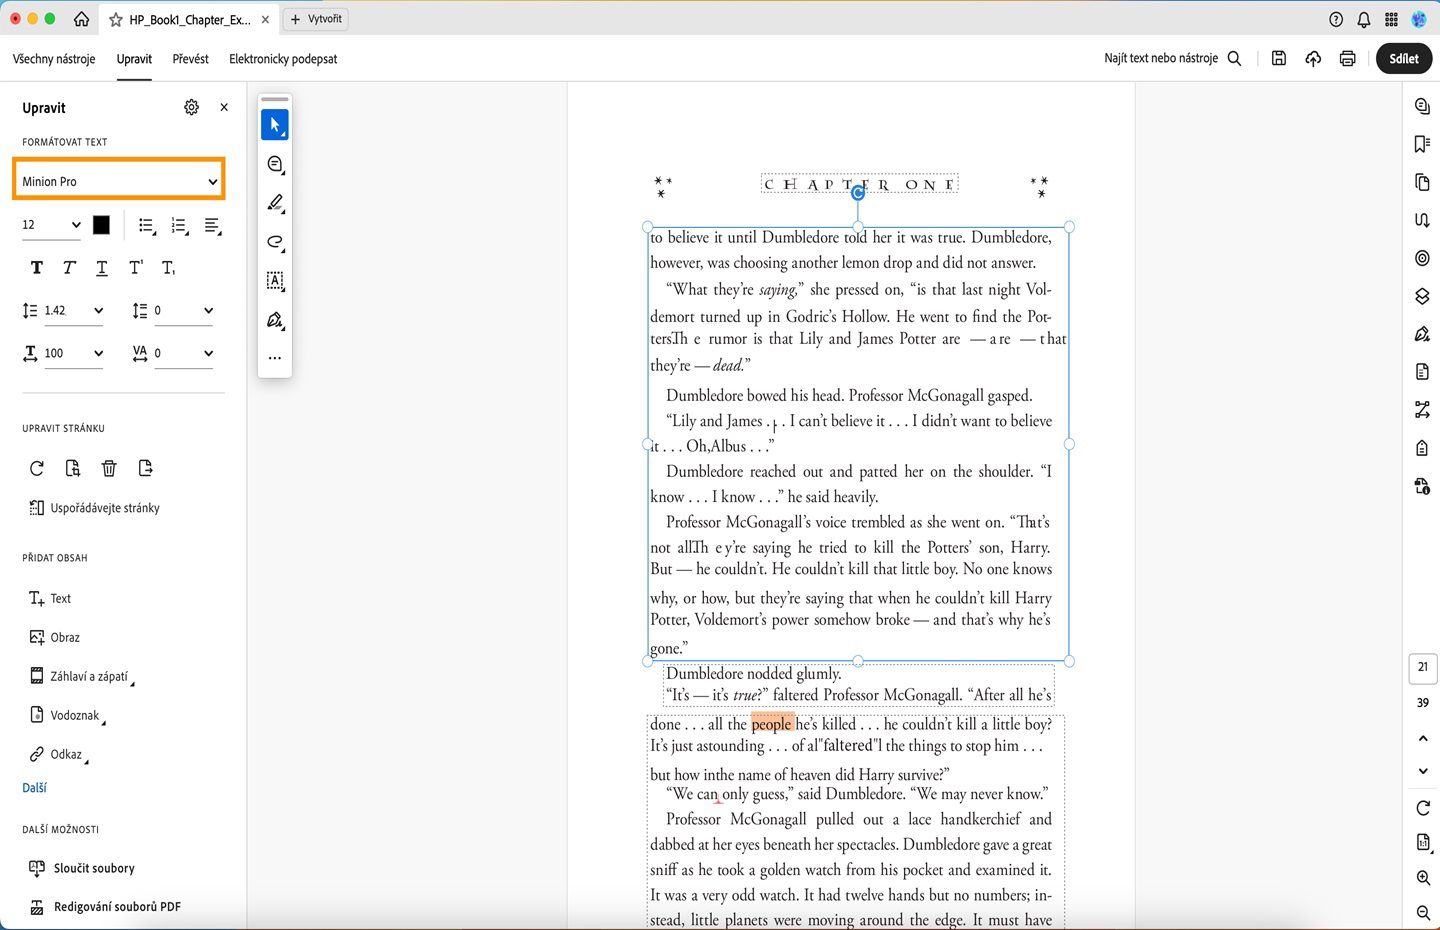Close the HP_Book1_Chapter document tab
The width and height of the screenshot is (1440, 930).
pos(265,19)
